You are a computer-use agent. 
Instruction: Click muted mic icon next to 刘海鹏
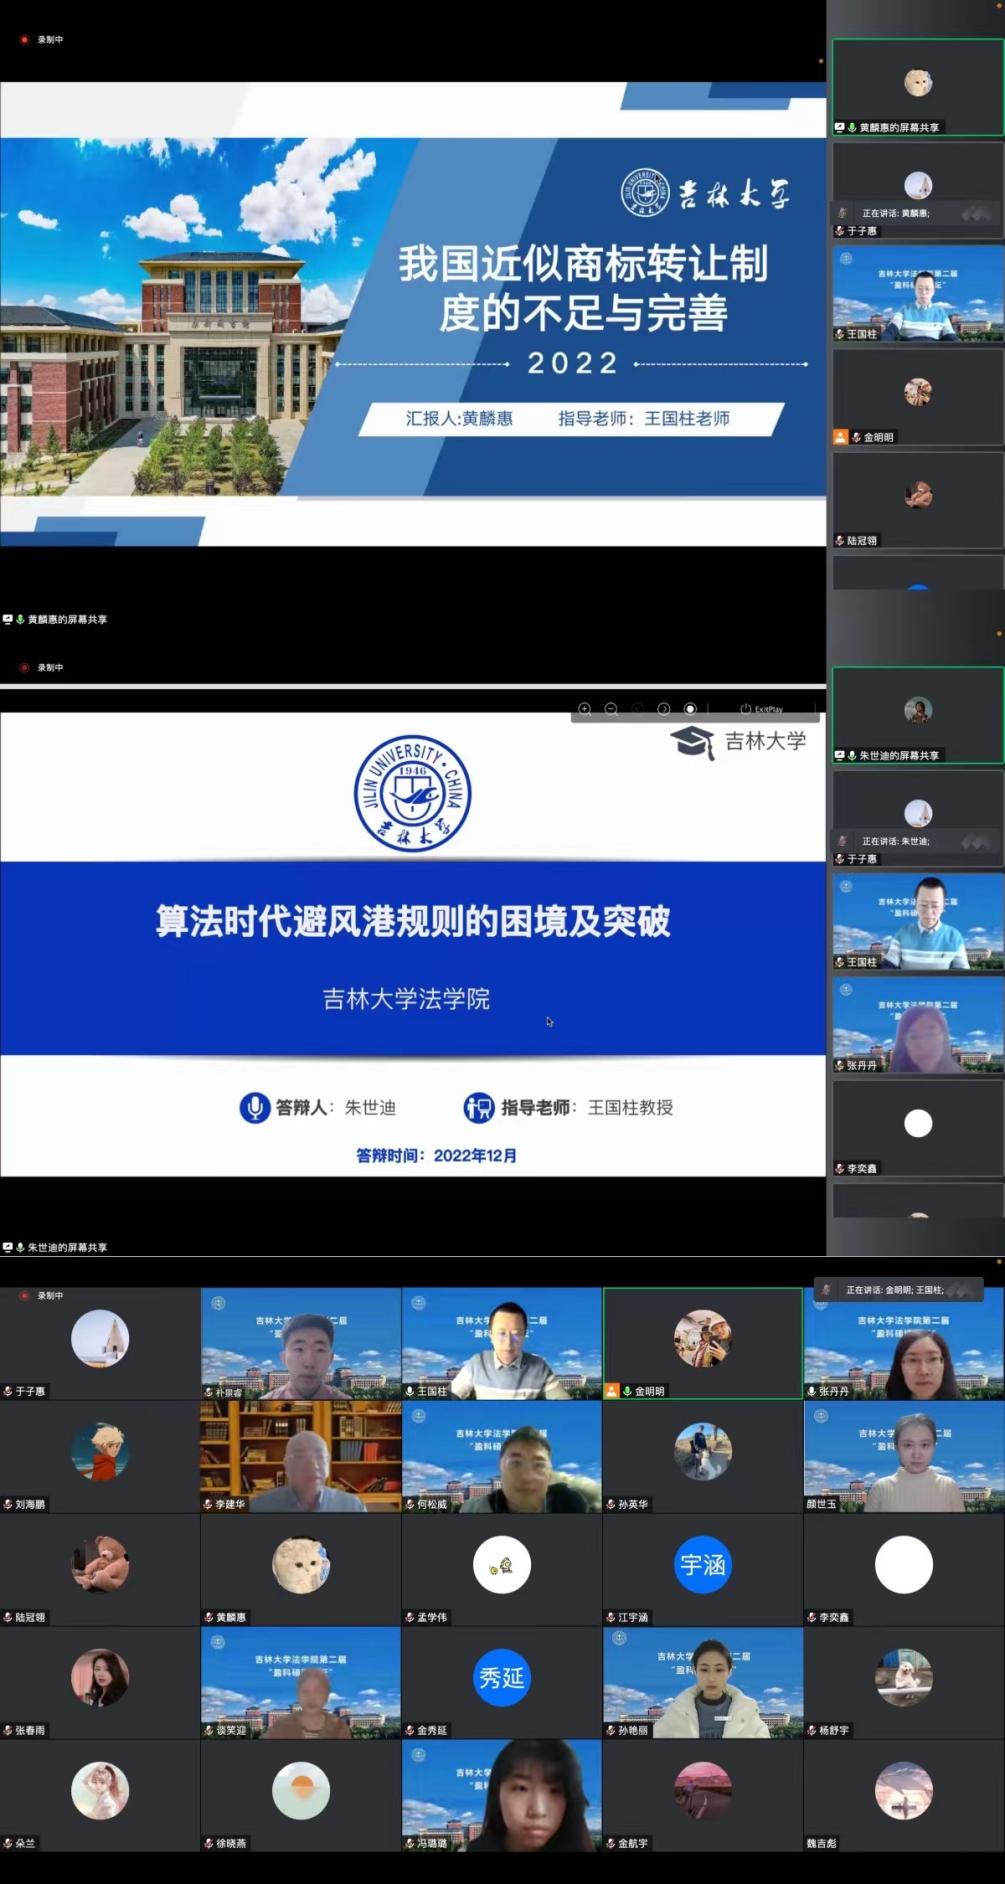coord(8,1504)
